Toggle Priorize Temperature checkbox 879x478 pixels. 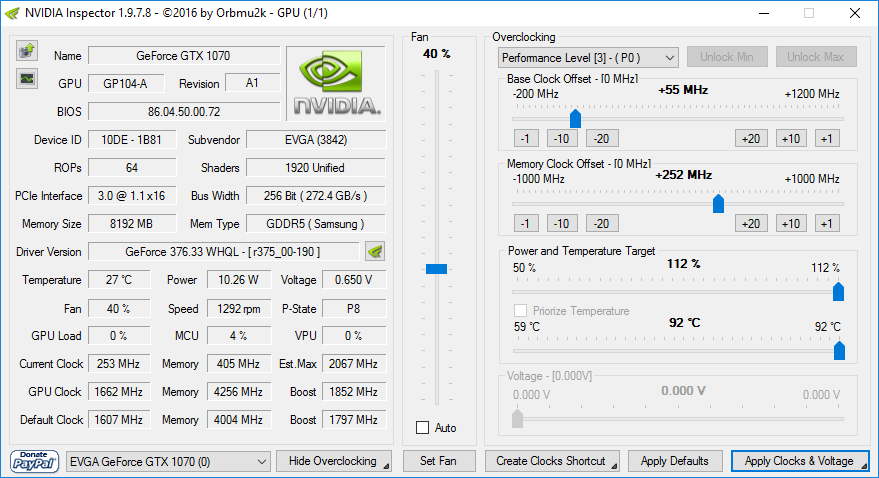point(520,310)
